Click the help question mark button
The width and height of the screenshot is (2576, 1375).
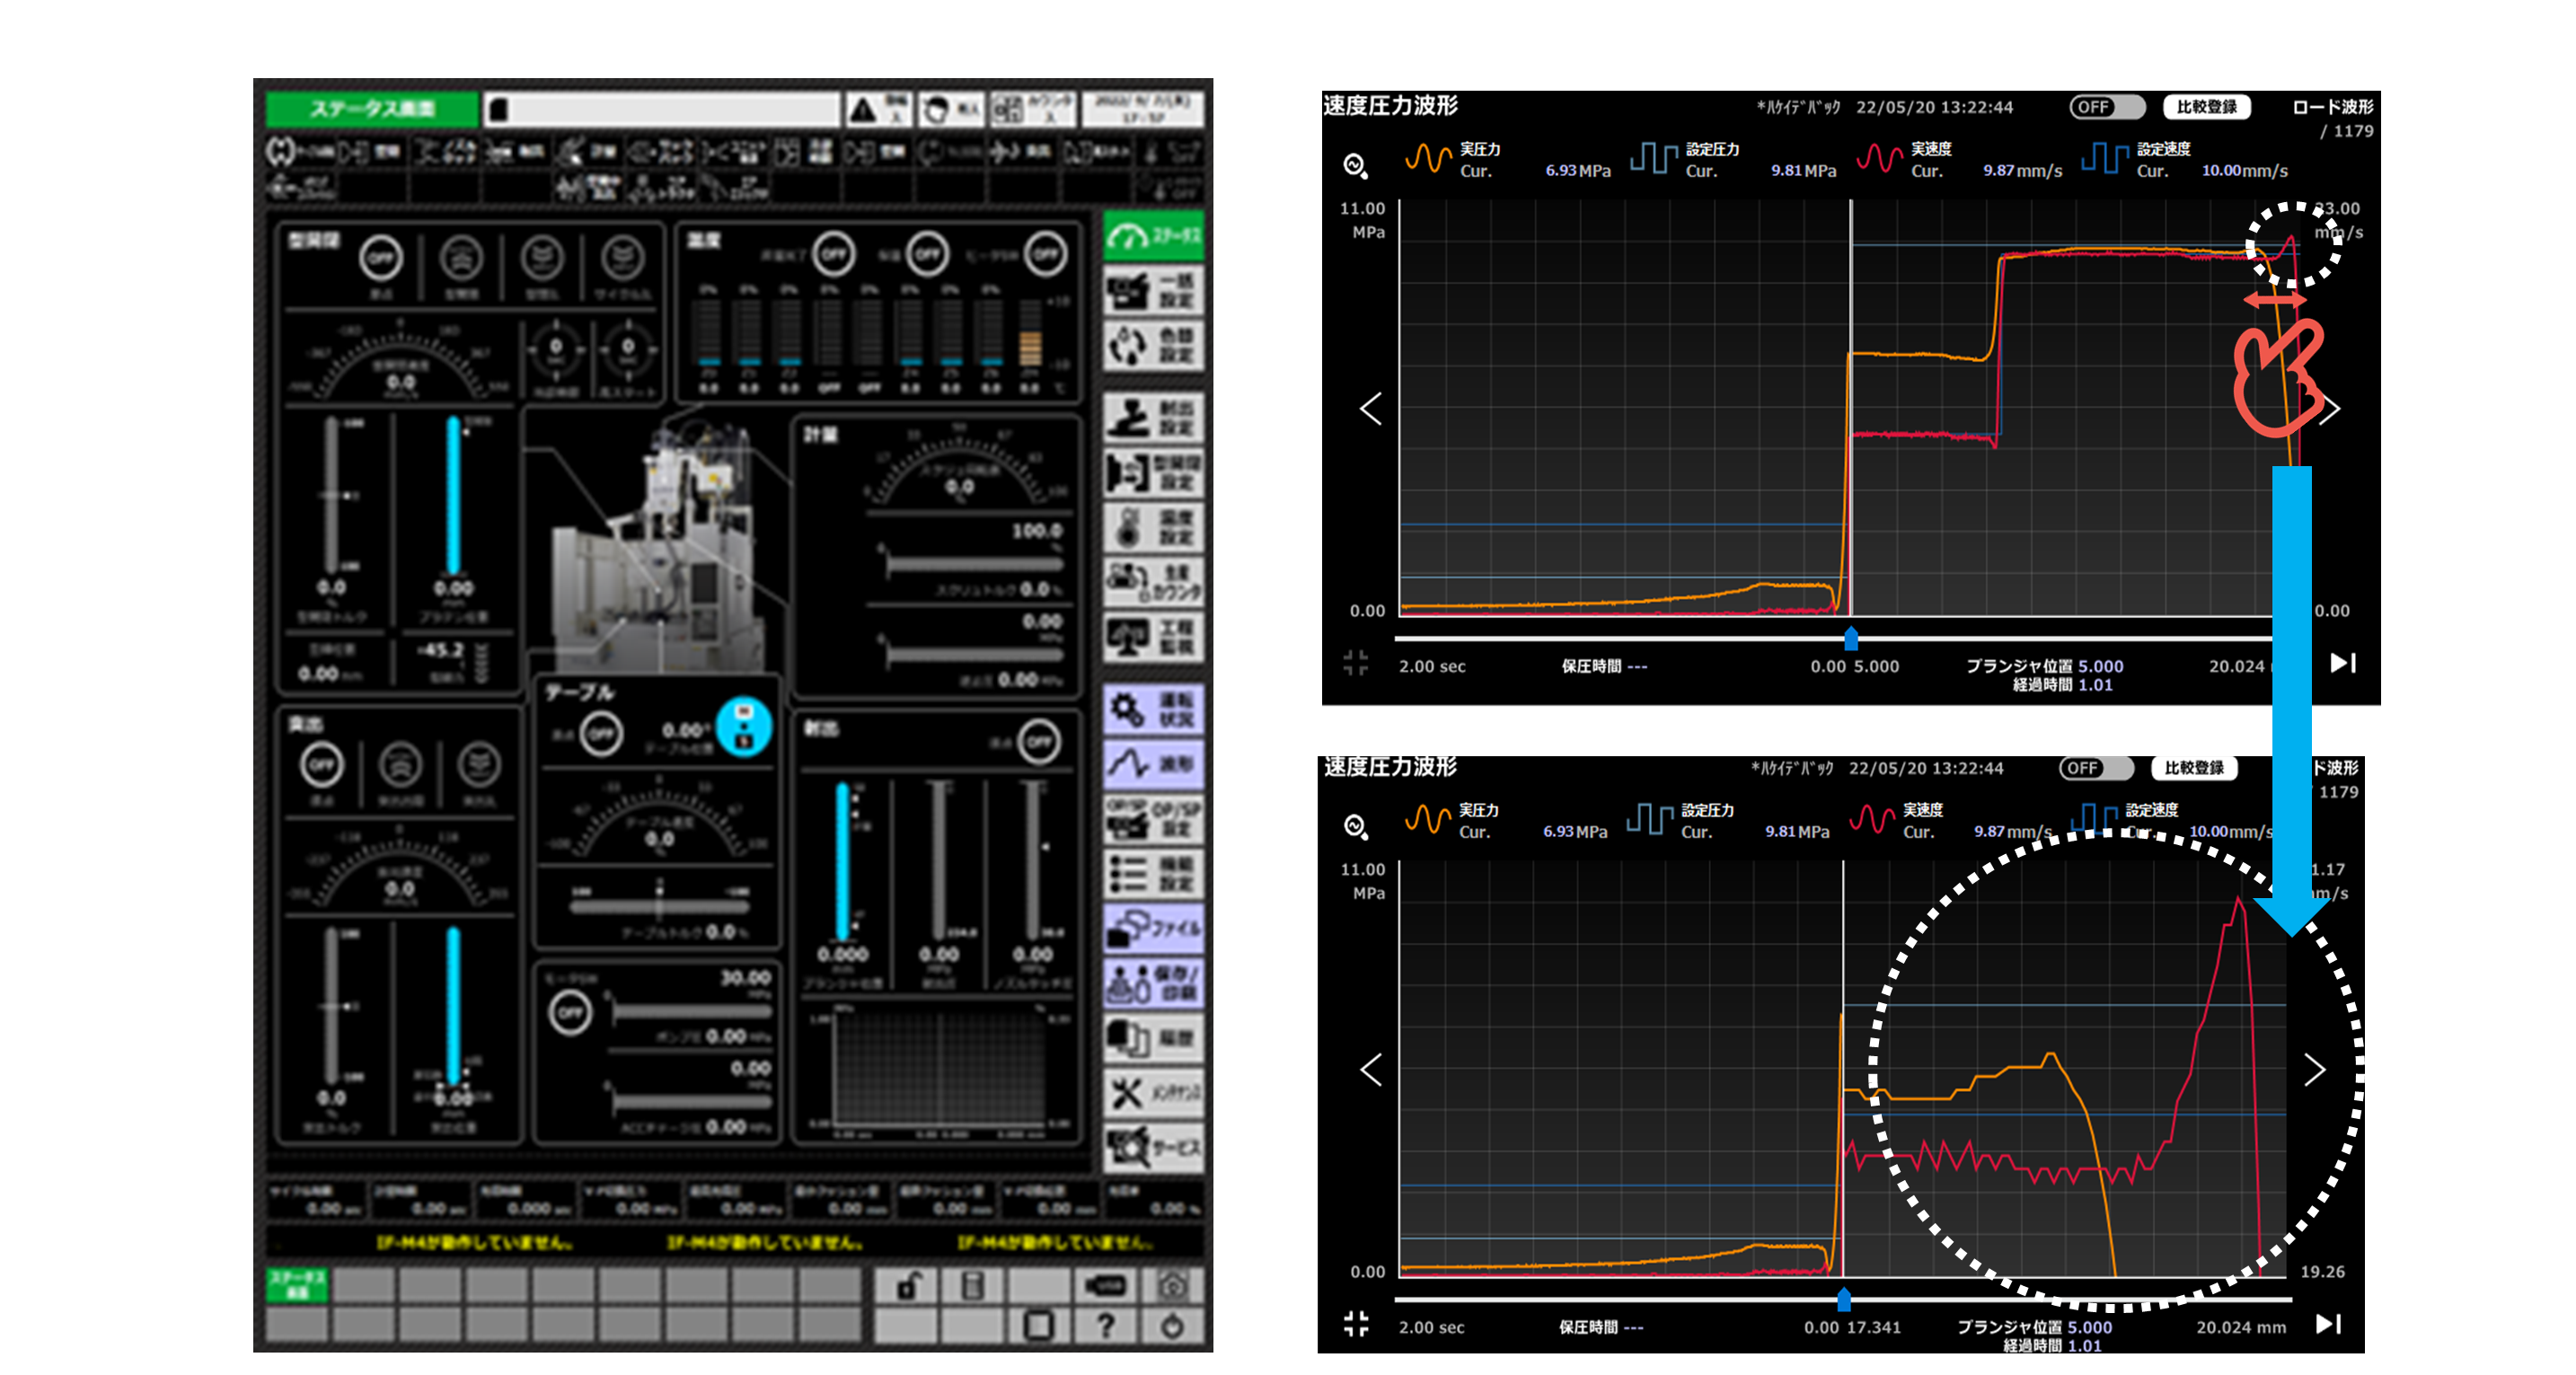[1105, 1326]
